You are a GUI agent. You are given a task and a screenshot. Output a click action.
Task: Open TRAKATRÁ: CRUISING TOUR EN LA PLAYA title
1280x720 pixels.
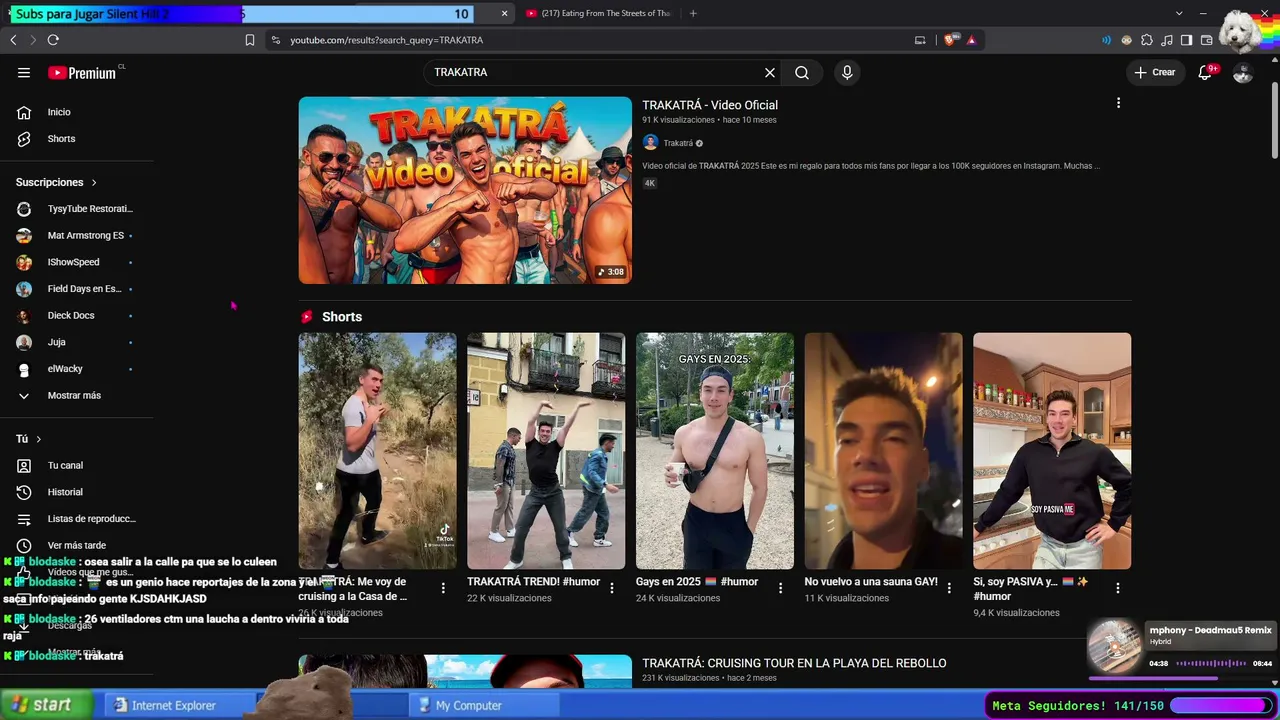[x=794, y=663]
